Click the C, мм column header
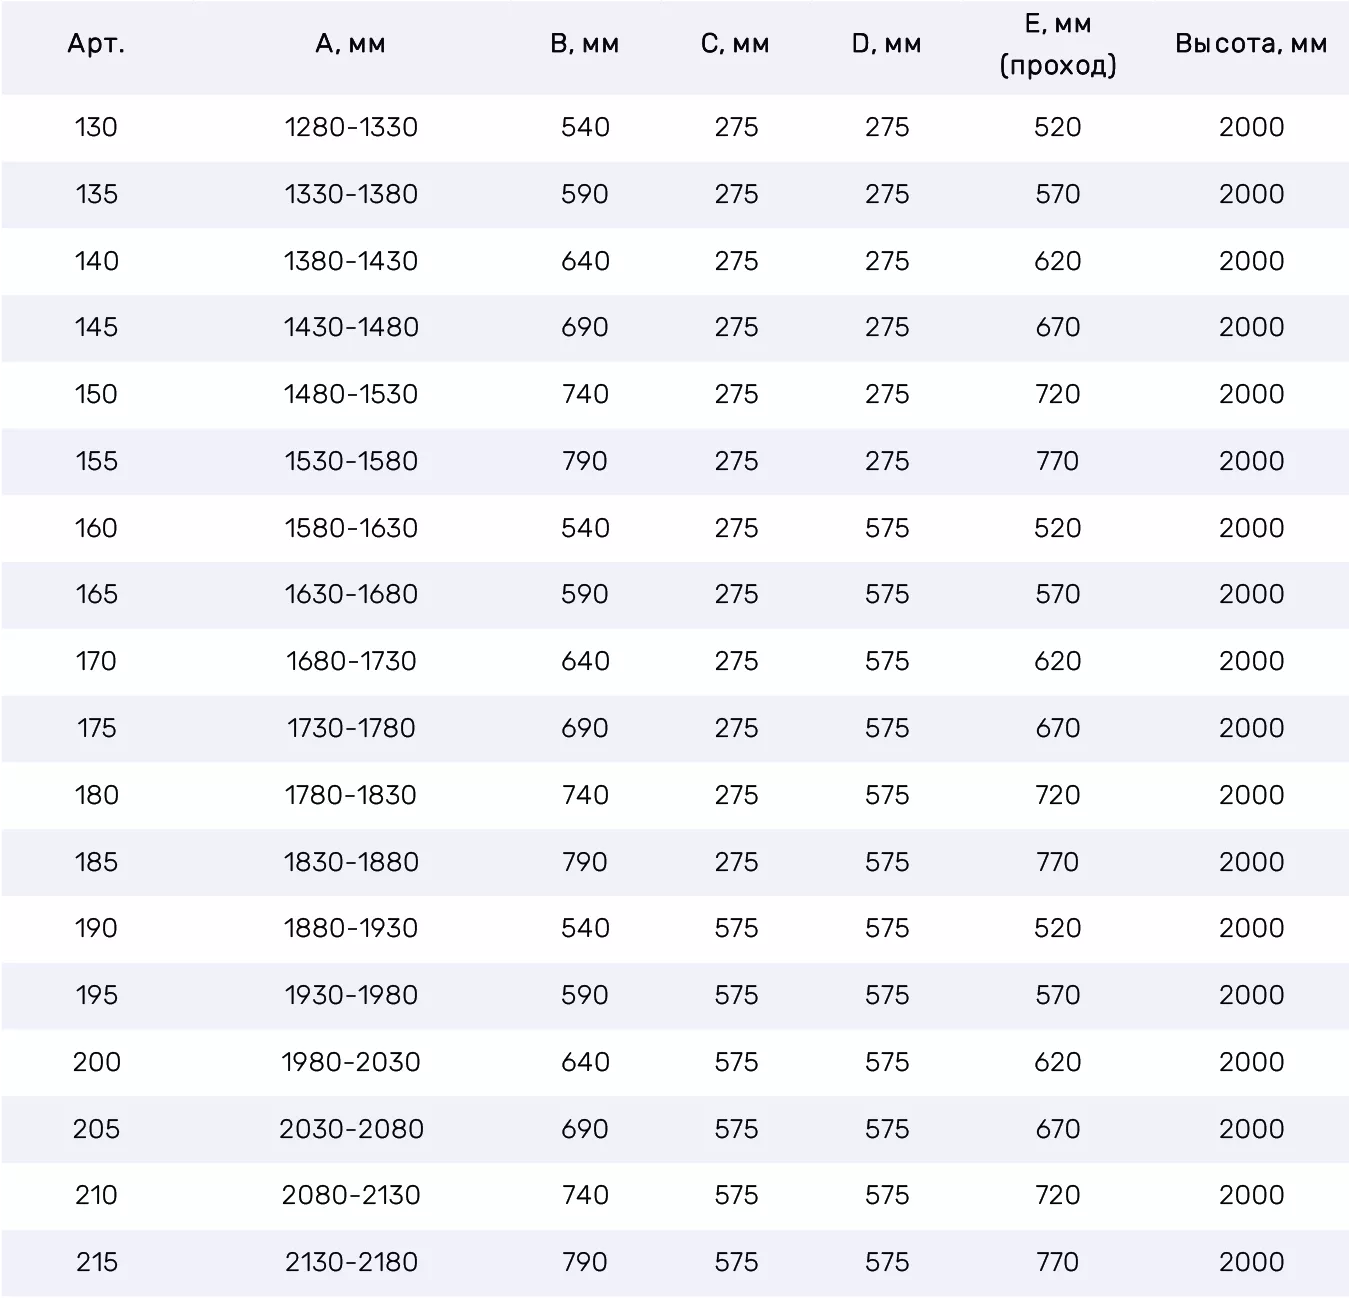The image size is (1349, 1298). 736,44
